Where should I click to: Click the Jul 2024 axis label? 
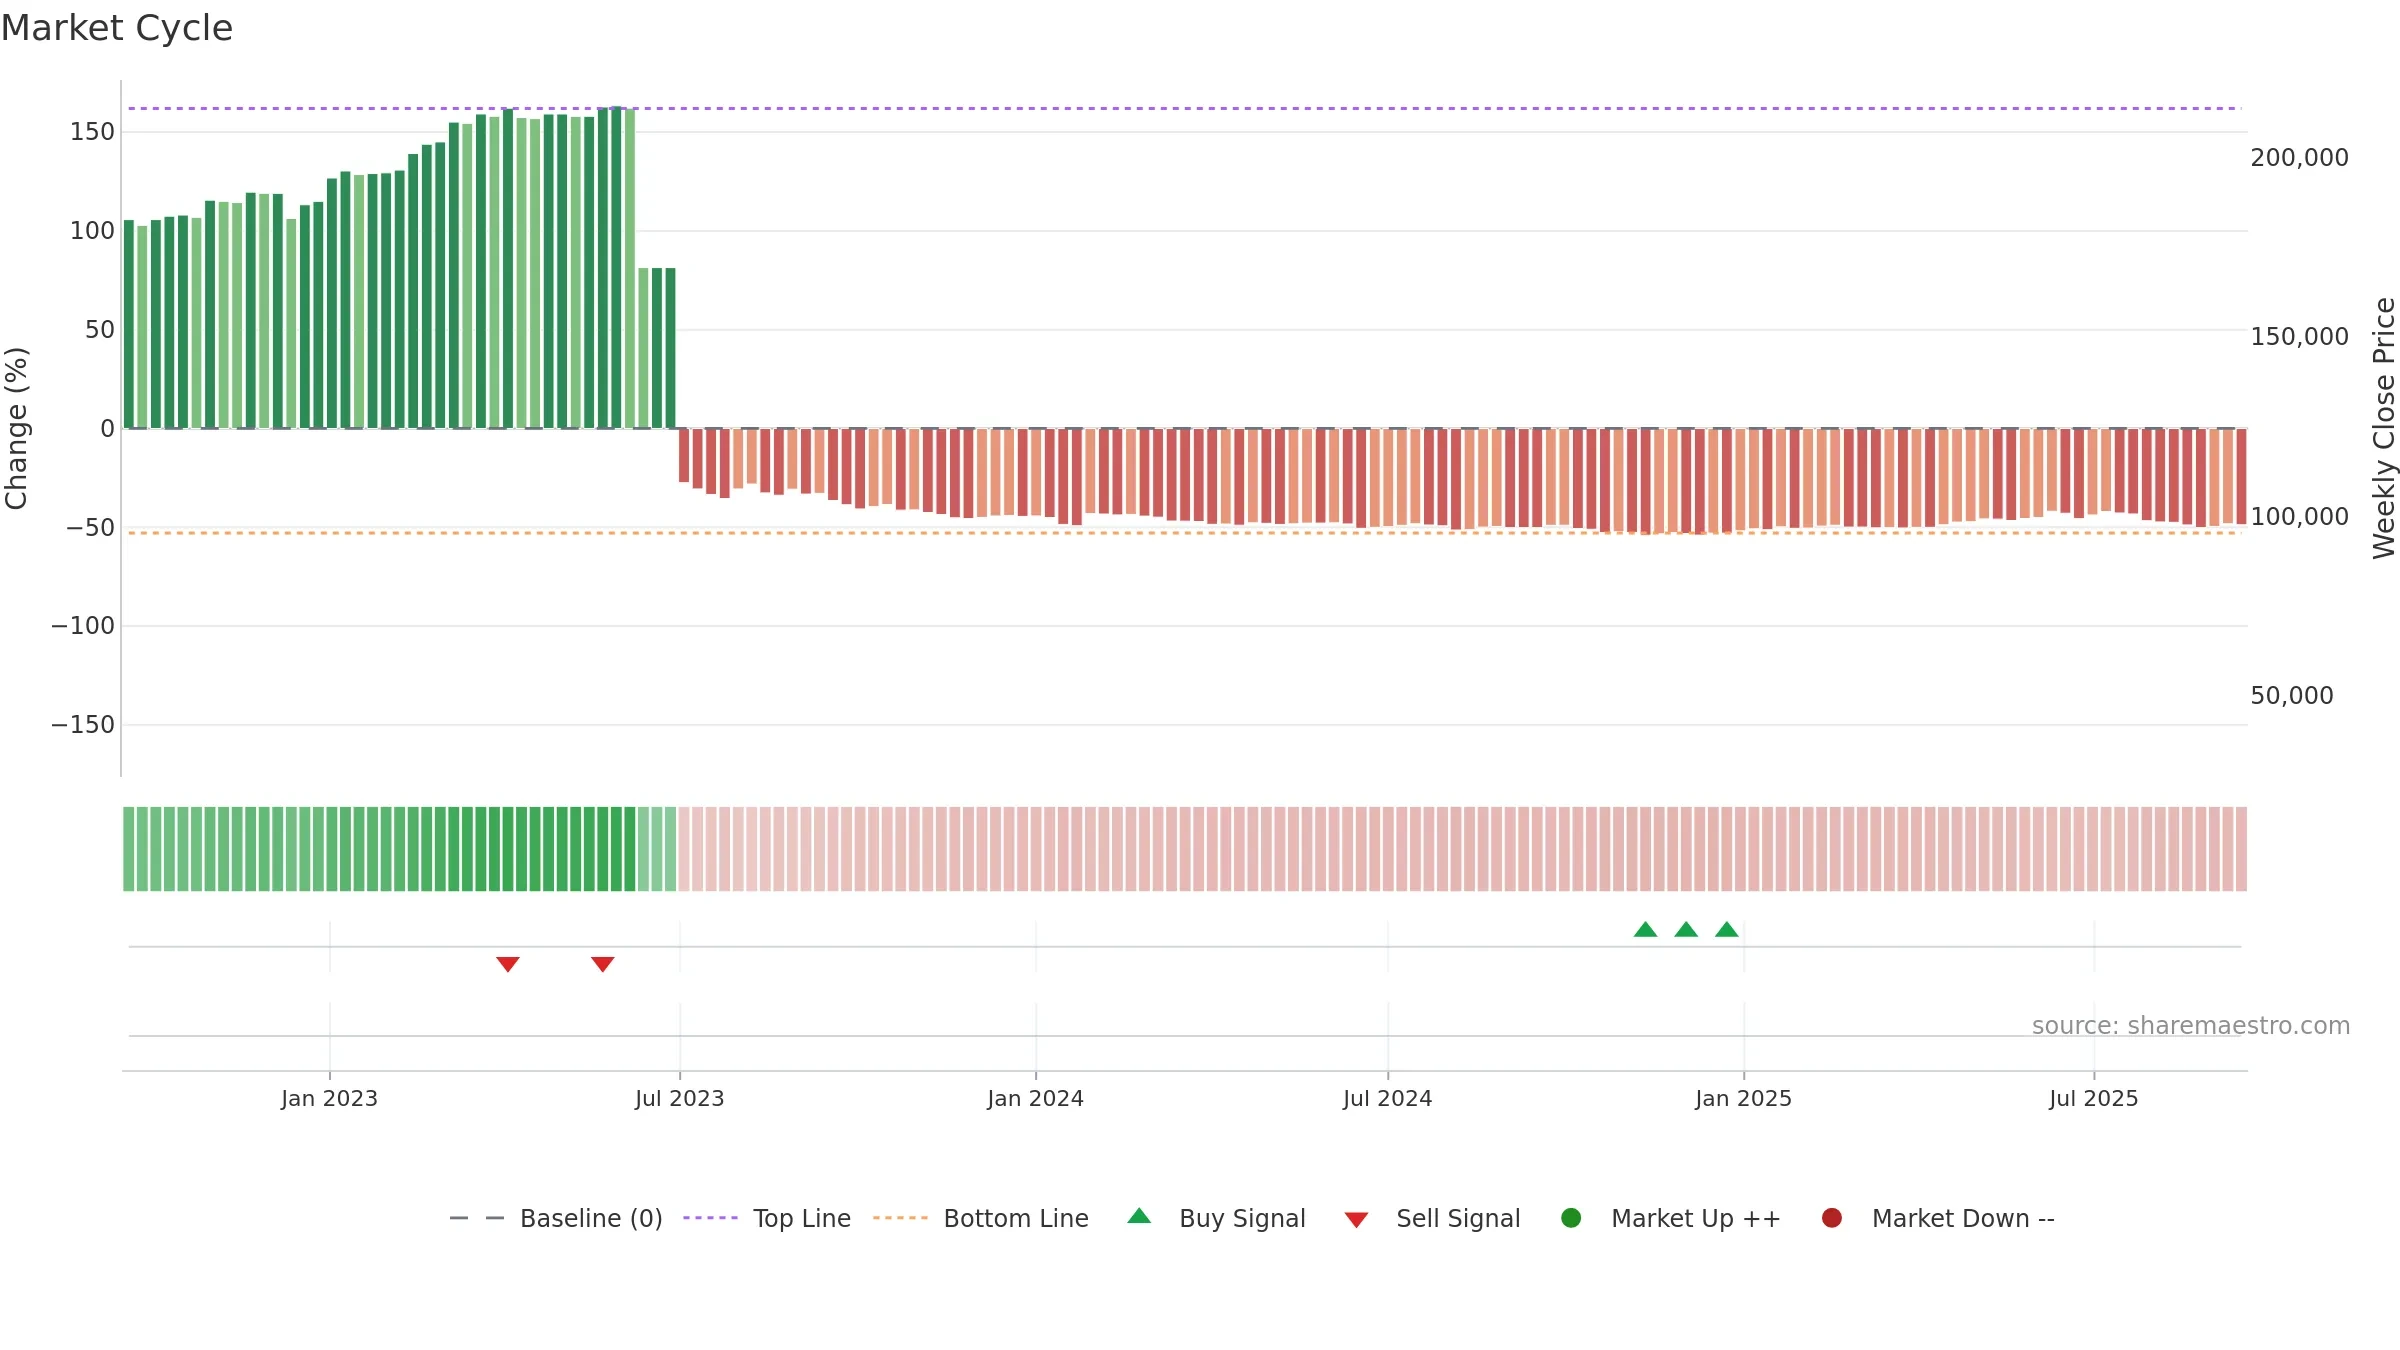(x=1387, y=1099)
